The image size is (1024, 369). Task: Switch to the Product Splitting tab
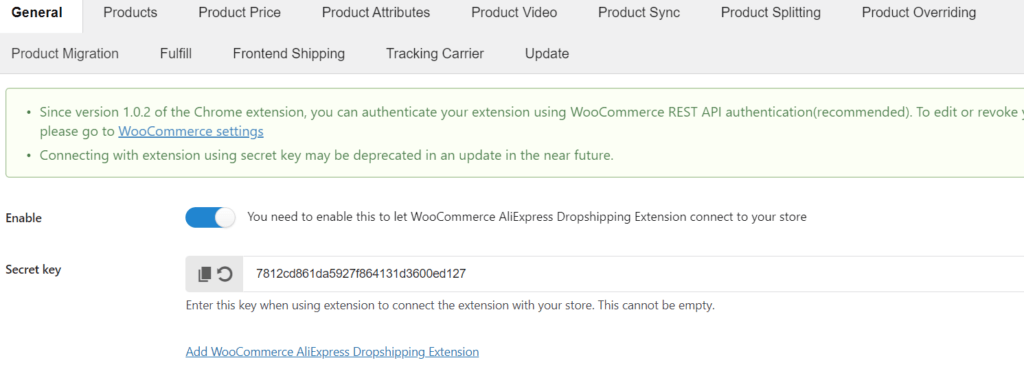(x=771, y=12)
